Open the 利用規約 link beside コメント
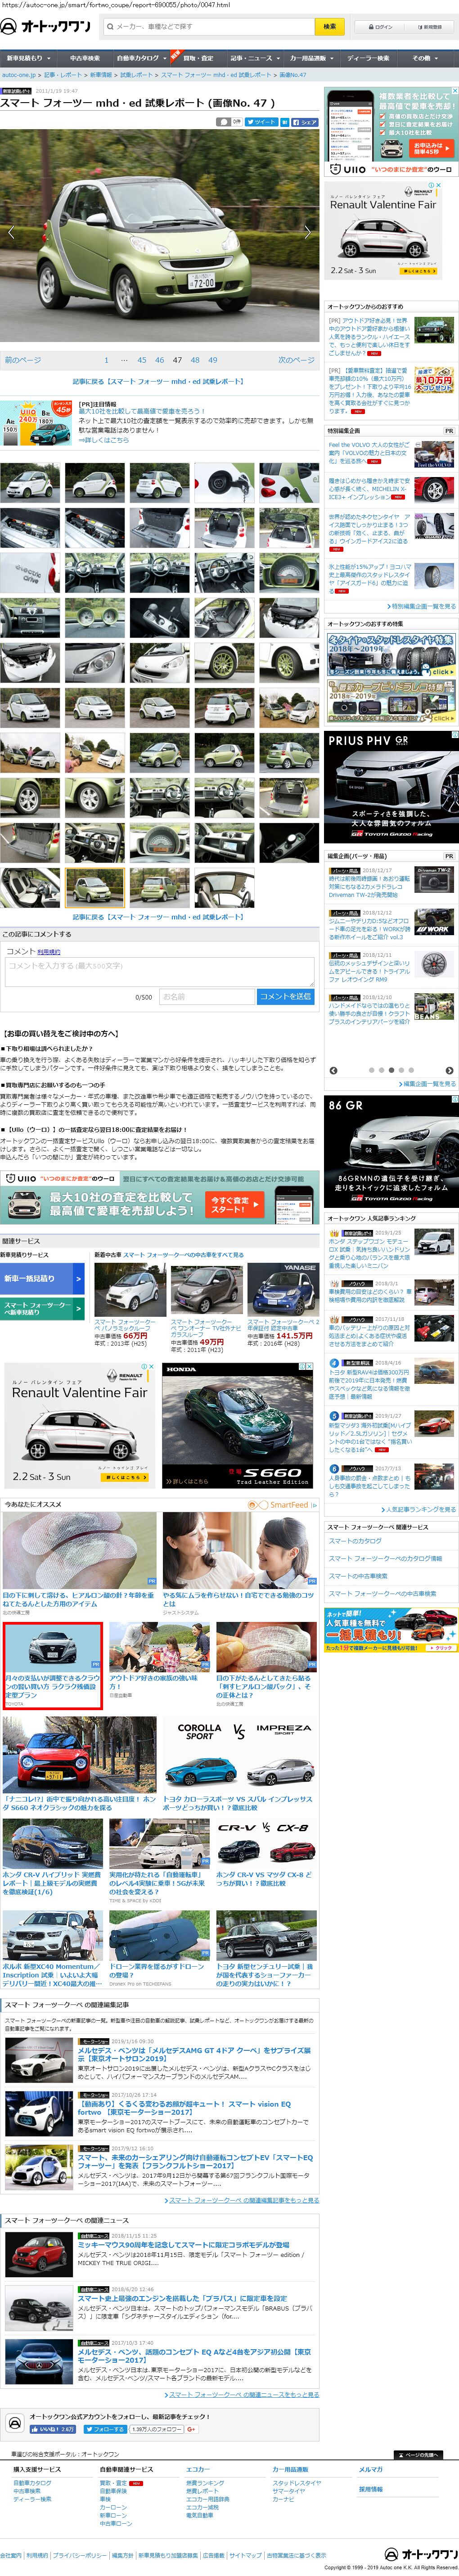 tap(49, 952)
